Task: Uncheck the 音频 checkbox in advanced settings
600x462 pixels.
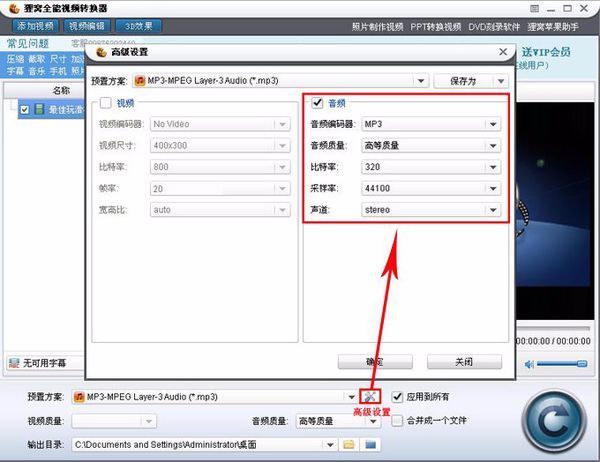Action: pyautogui.click(x=317, y=103)
